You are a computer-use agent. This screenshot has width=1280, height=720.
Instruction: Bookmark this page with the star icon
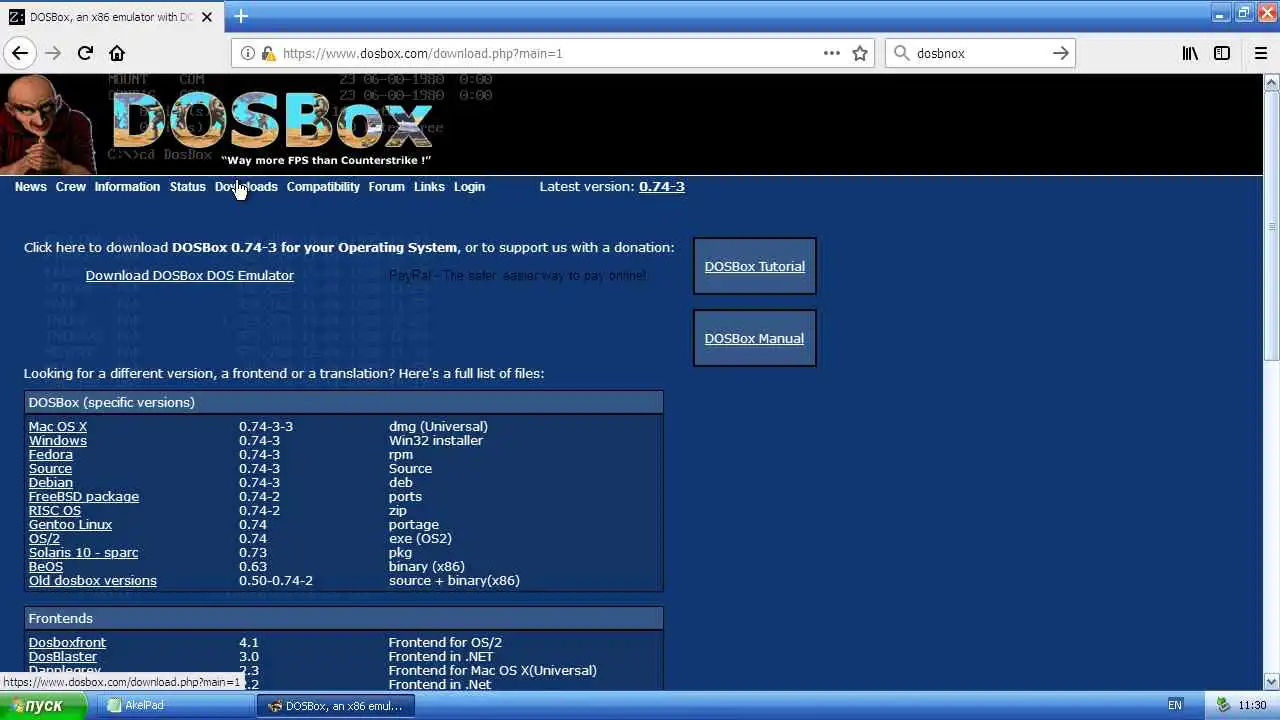point(860,53)
